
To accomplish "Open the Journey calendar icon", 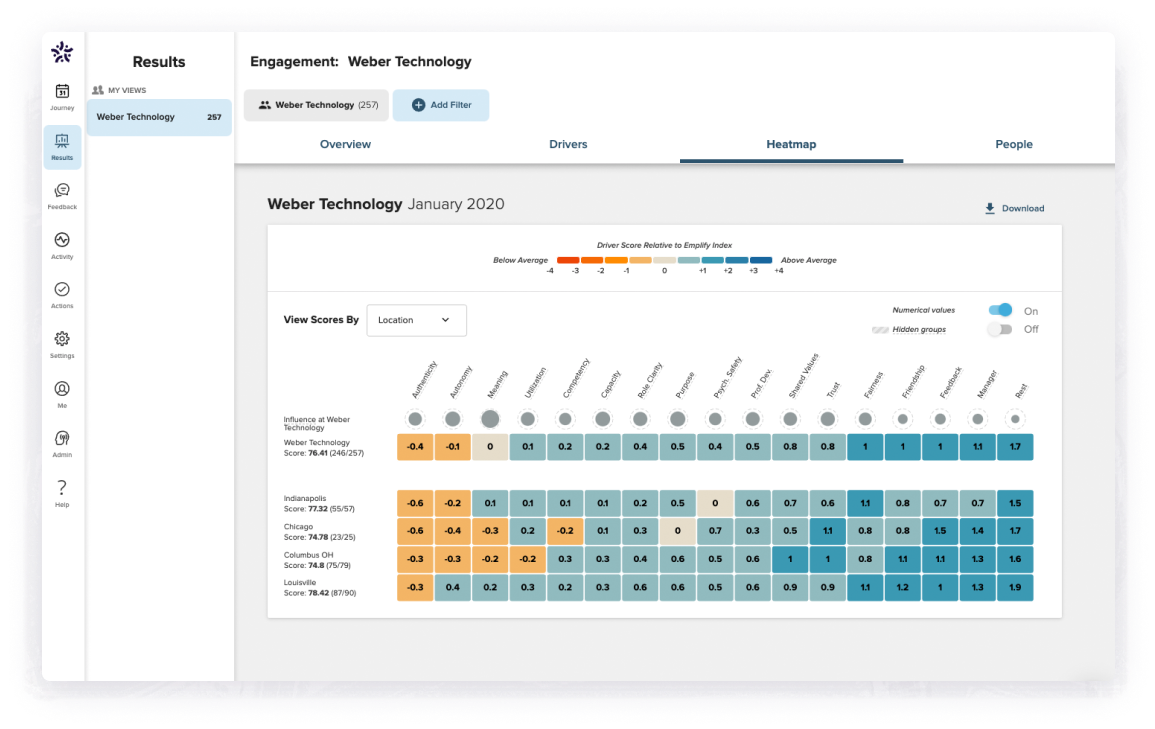I will point(62,91).
